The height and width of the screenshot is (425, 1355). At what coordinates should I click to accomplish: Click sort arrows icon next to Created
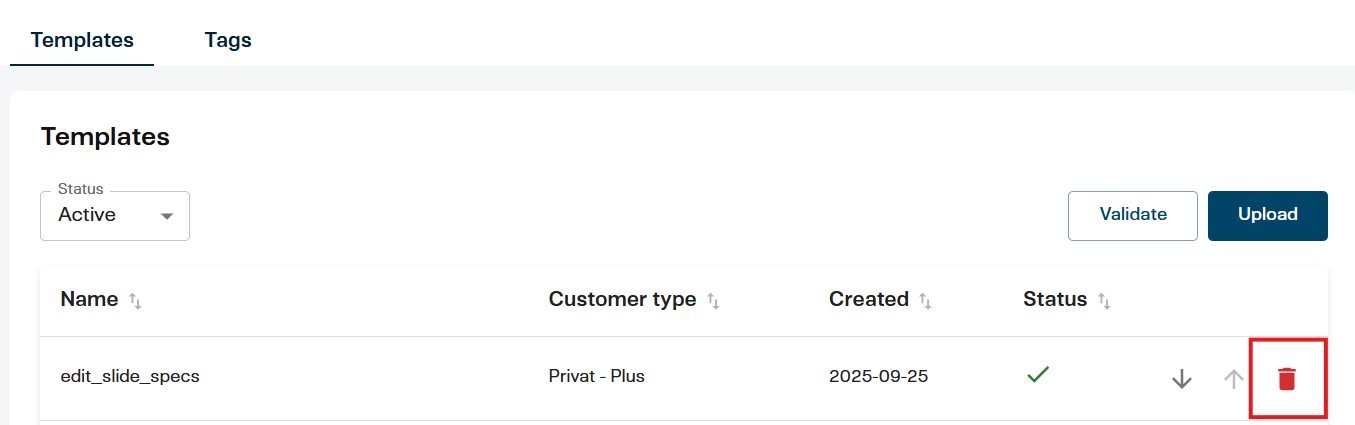(x=926, y=300)
